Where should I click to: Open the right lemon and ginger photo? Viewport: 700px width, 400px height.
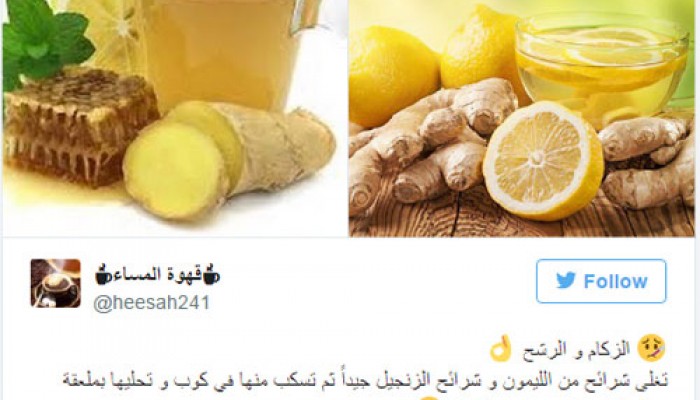tap(521, 117)
